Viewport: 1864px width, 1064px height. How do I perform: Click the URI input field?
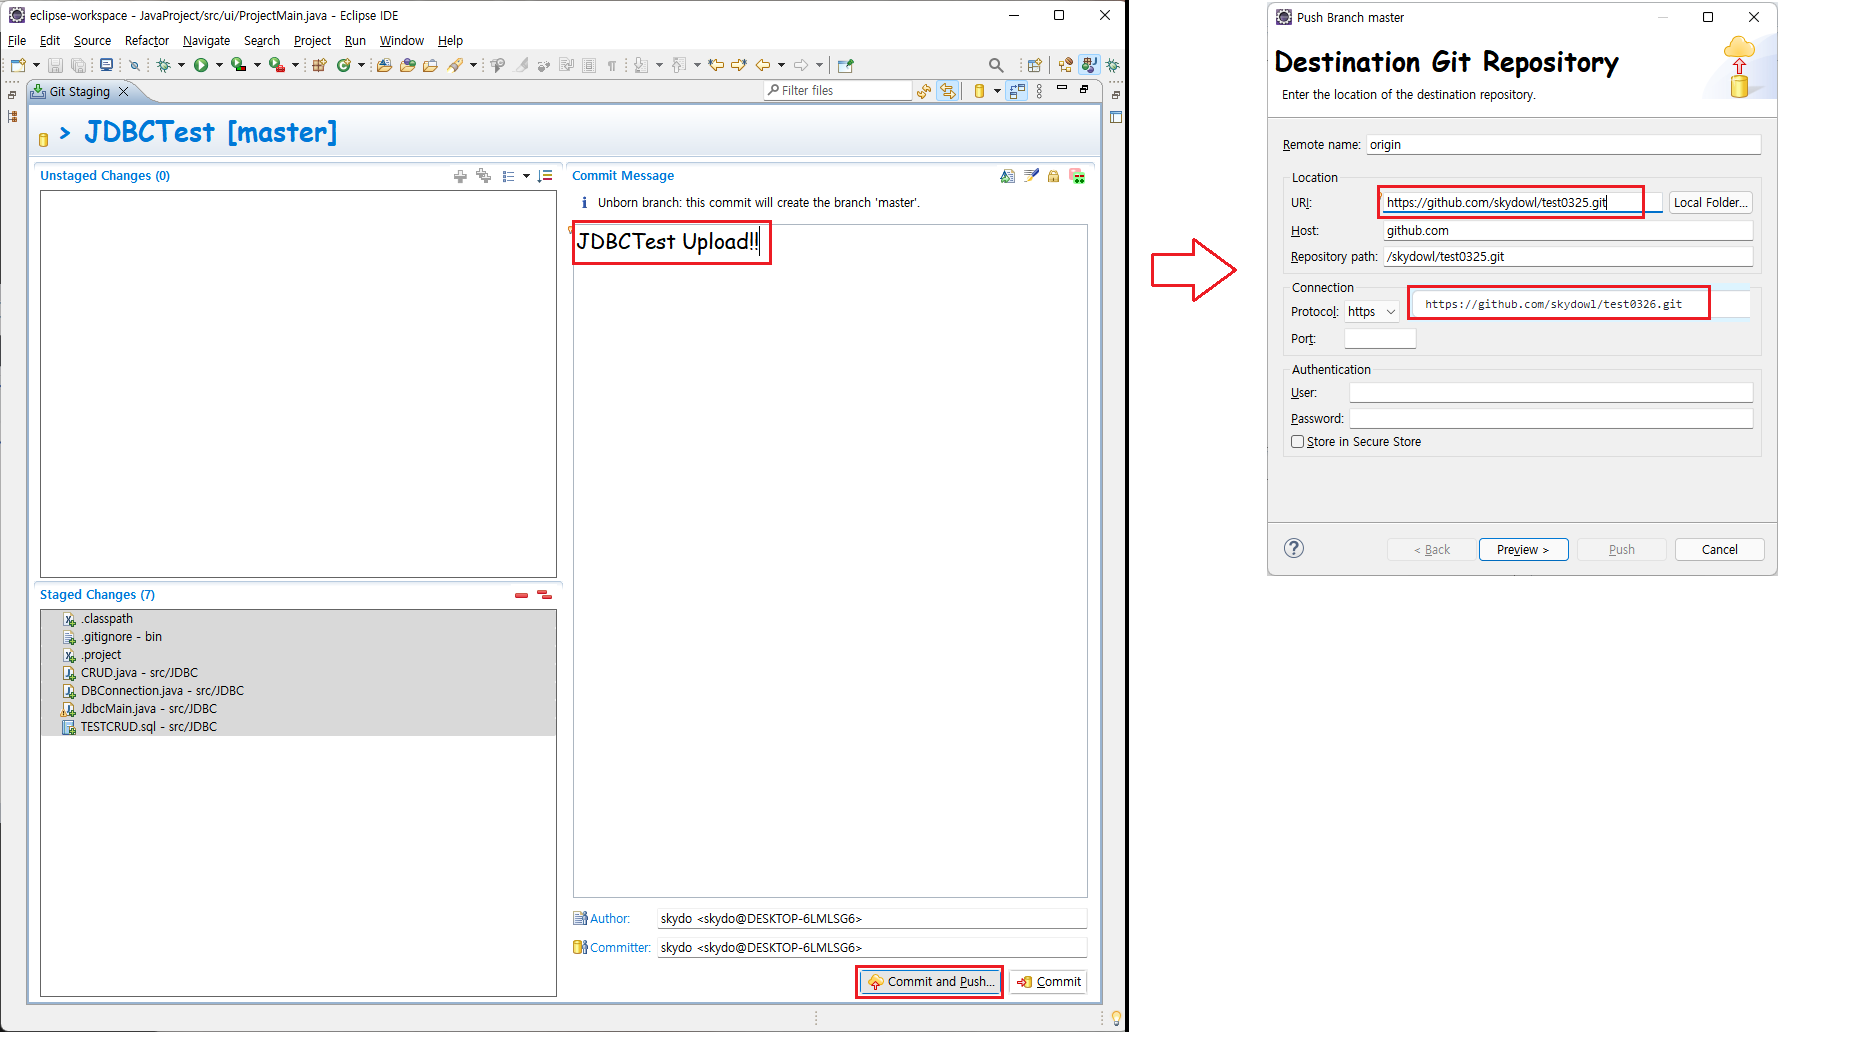pyautogui.click(x=1522, y=203)
